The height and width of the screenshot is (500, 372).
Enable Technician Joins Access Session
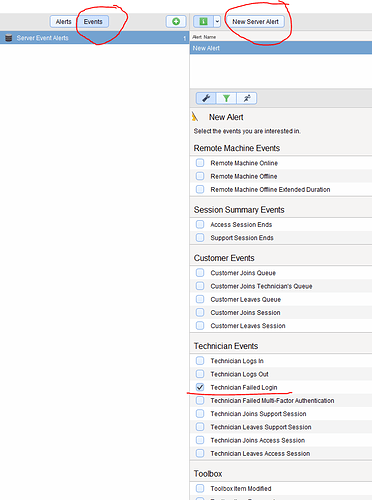tap(200, 440)
